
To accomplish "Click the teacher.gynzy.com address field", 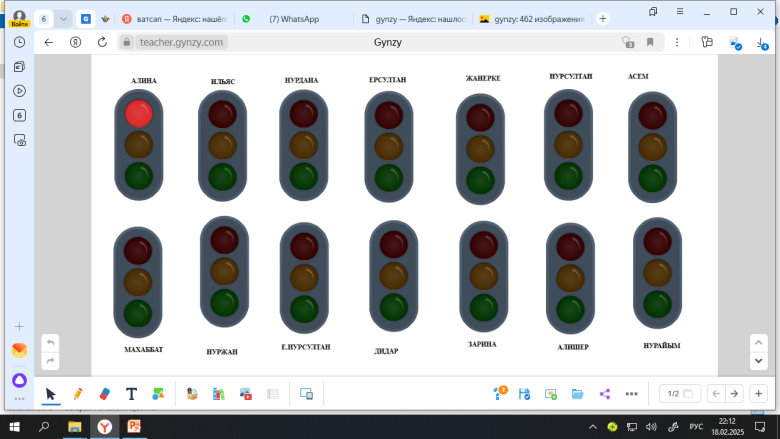I will [x=181, y=42].
